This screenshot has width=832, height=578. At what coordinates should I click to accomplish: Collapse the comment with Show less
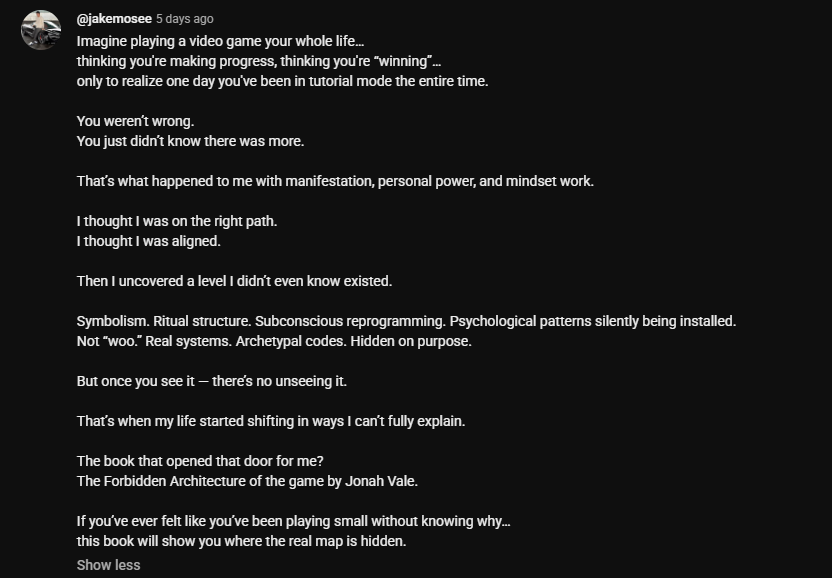click(x=108, y=565)
